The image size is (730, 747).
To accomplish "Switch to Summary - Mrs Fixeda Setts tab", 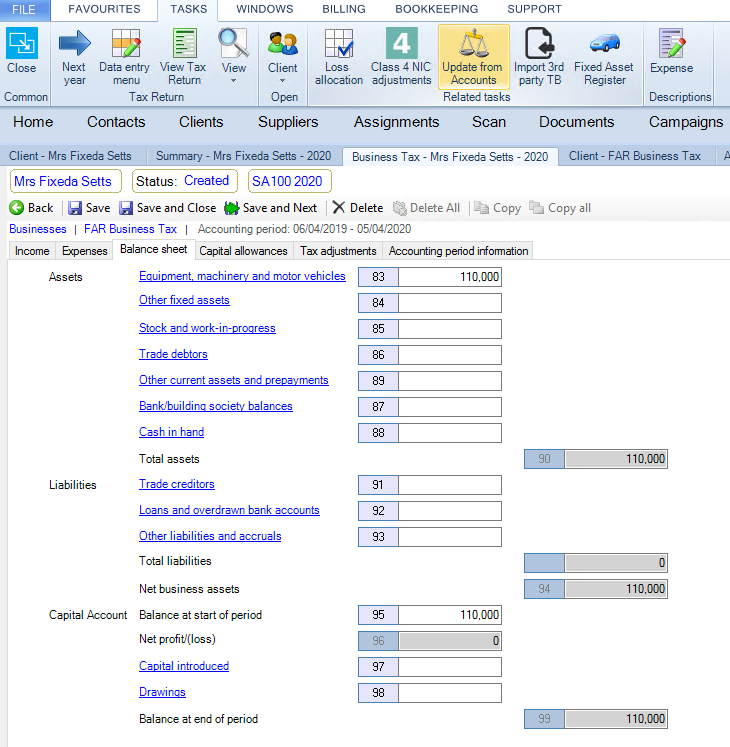I will tap(243, 156).
